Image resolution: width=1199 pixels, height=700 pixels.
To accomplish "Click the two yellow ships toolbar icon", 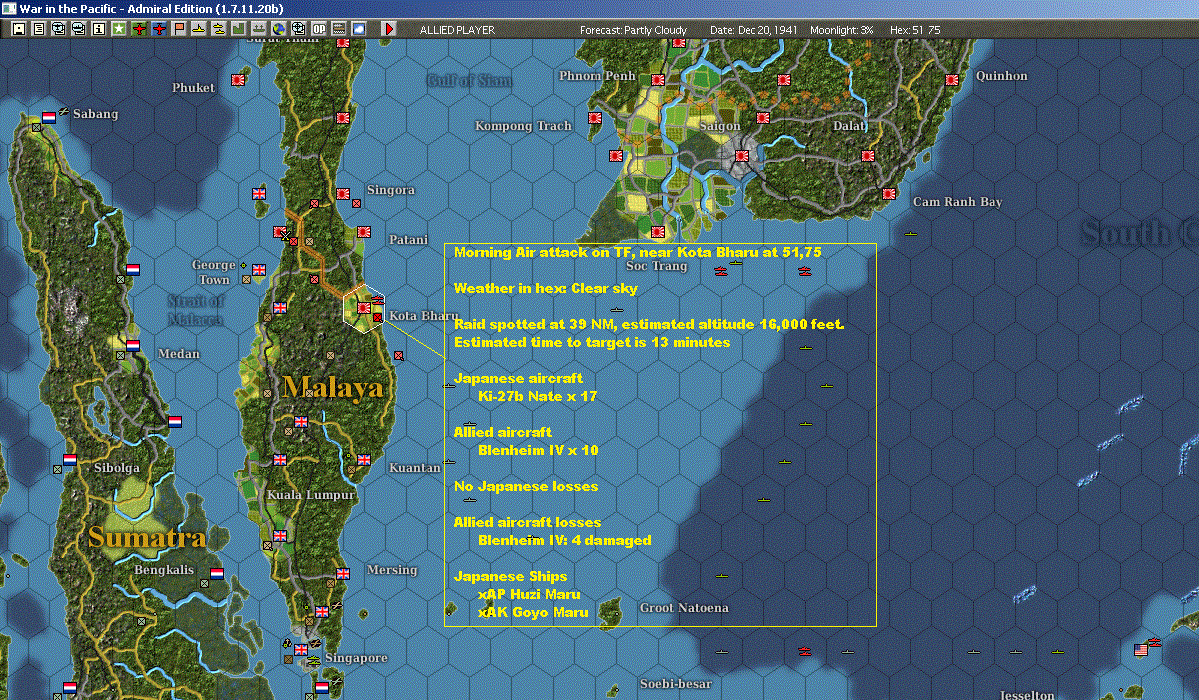I will coord(219,29).
